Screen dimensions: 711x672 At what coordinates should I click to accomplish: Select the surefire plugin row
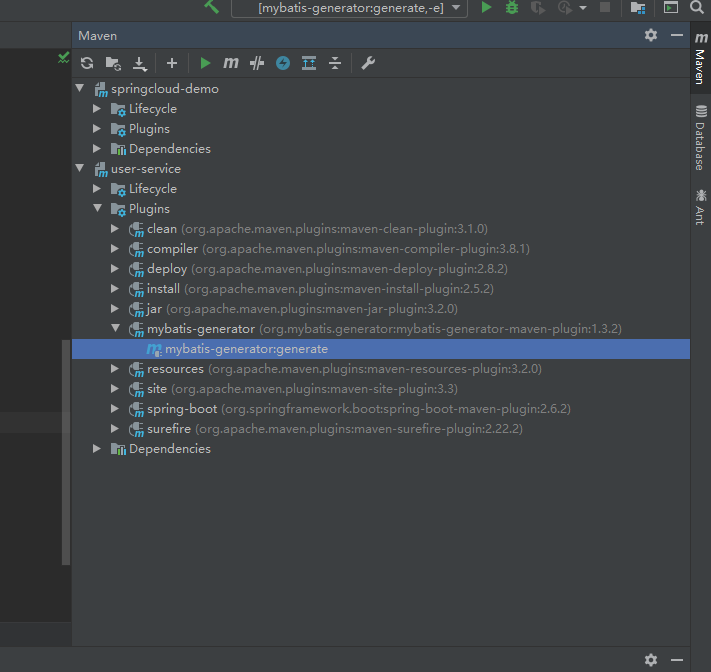pos(380,429)
